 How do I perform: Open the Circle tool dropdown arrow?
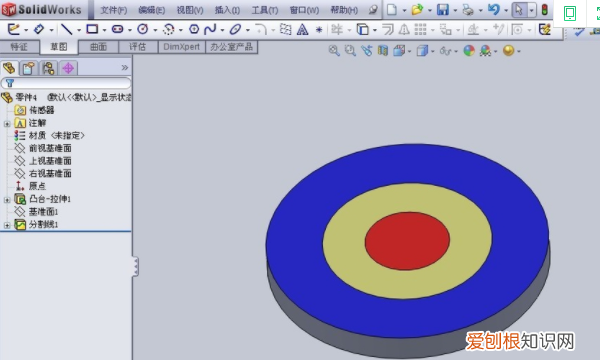coord(155,30)
